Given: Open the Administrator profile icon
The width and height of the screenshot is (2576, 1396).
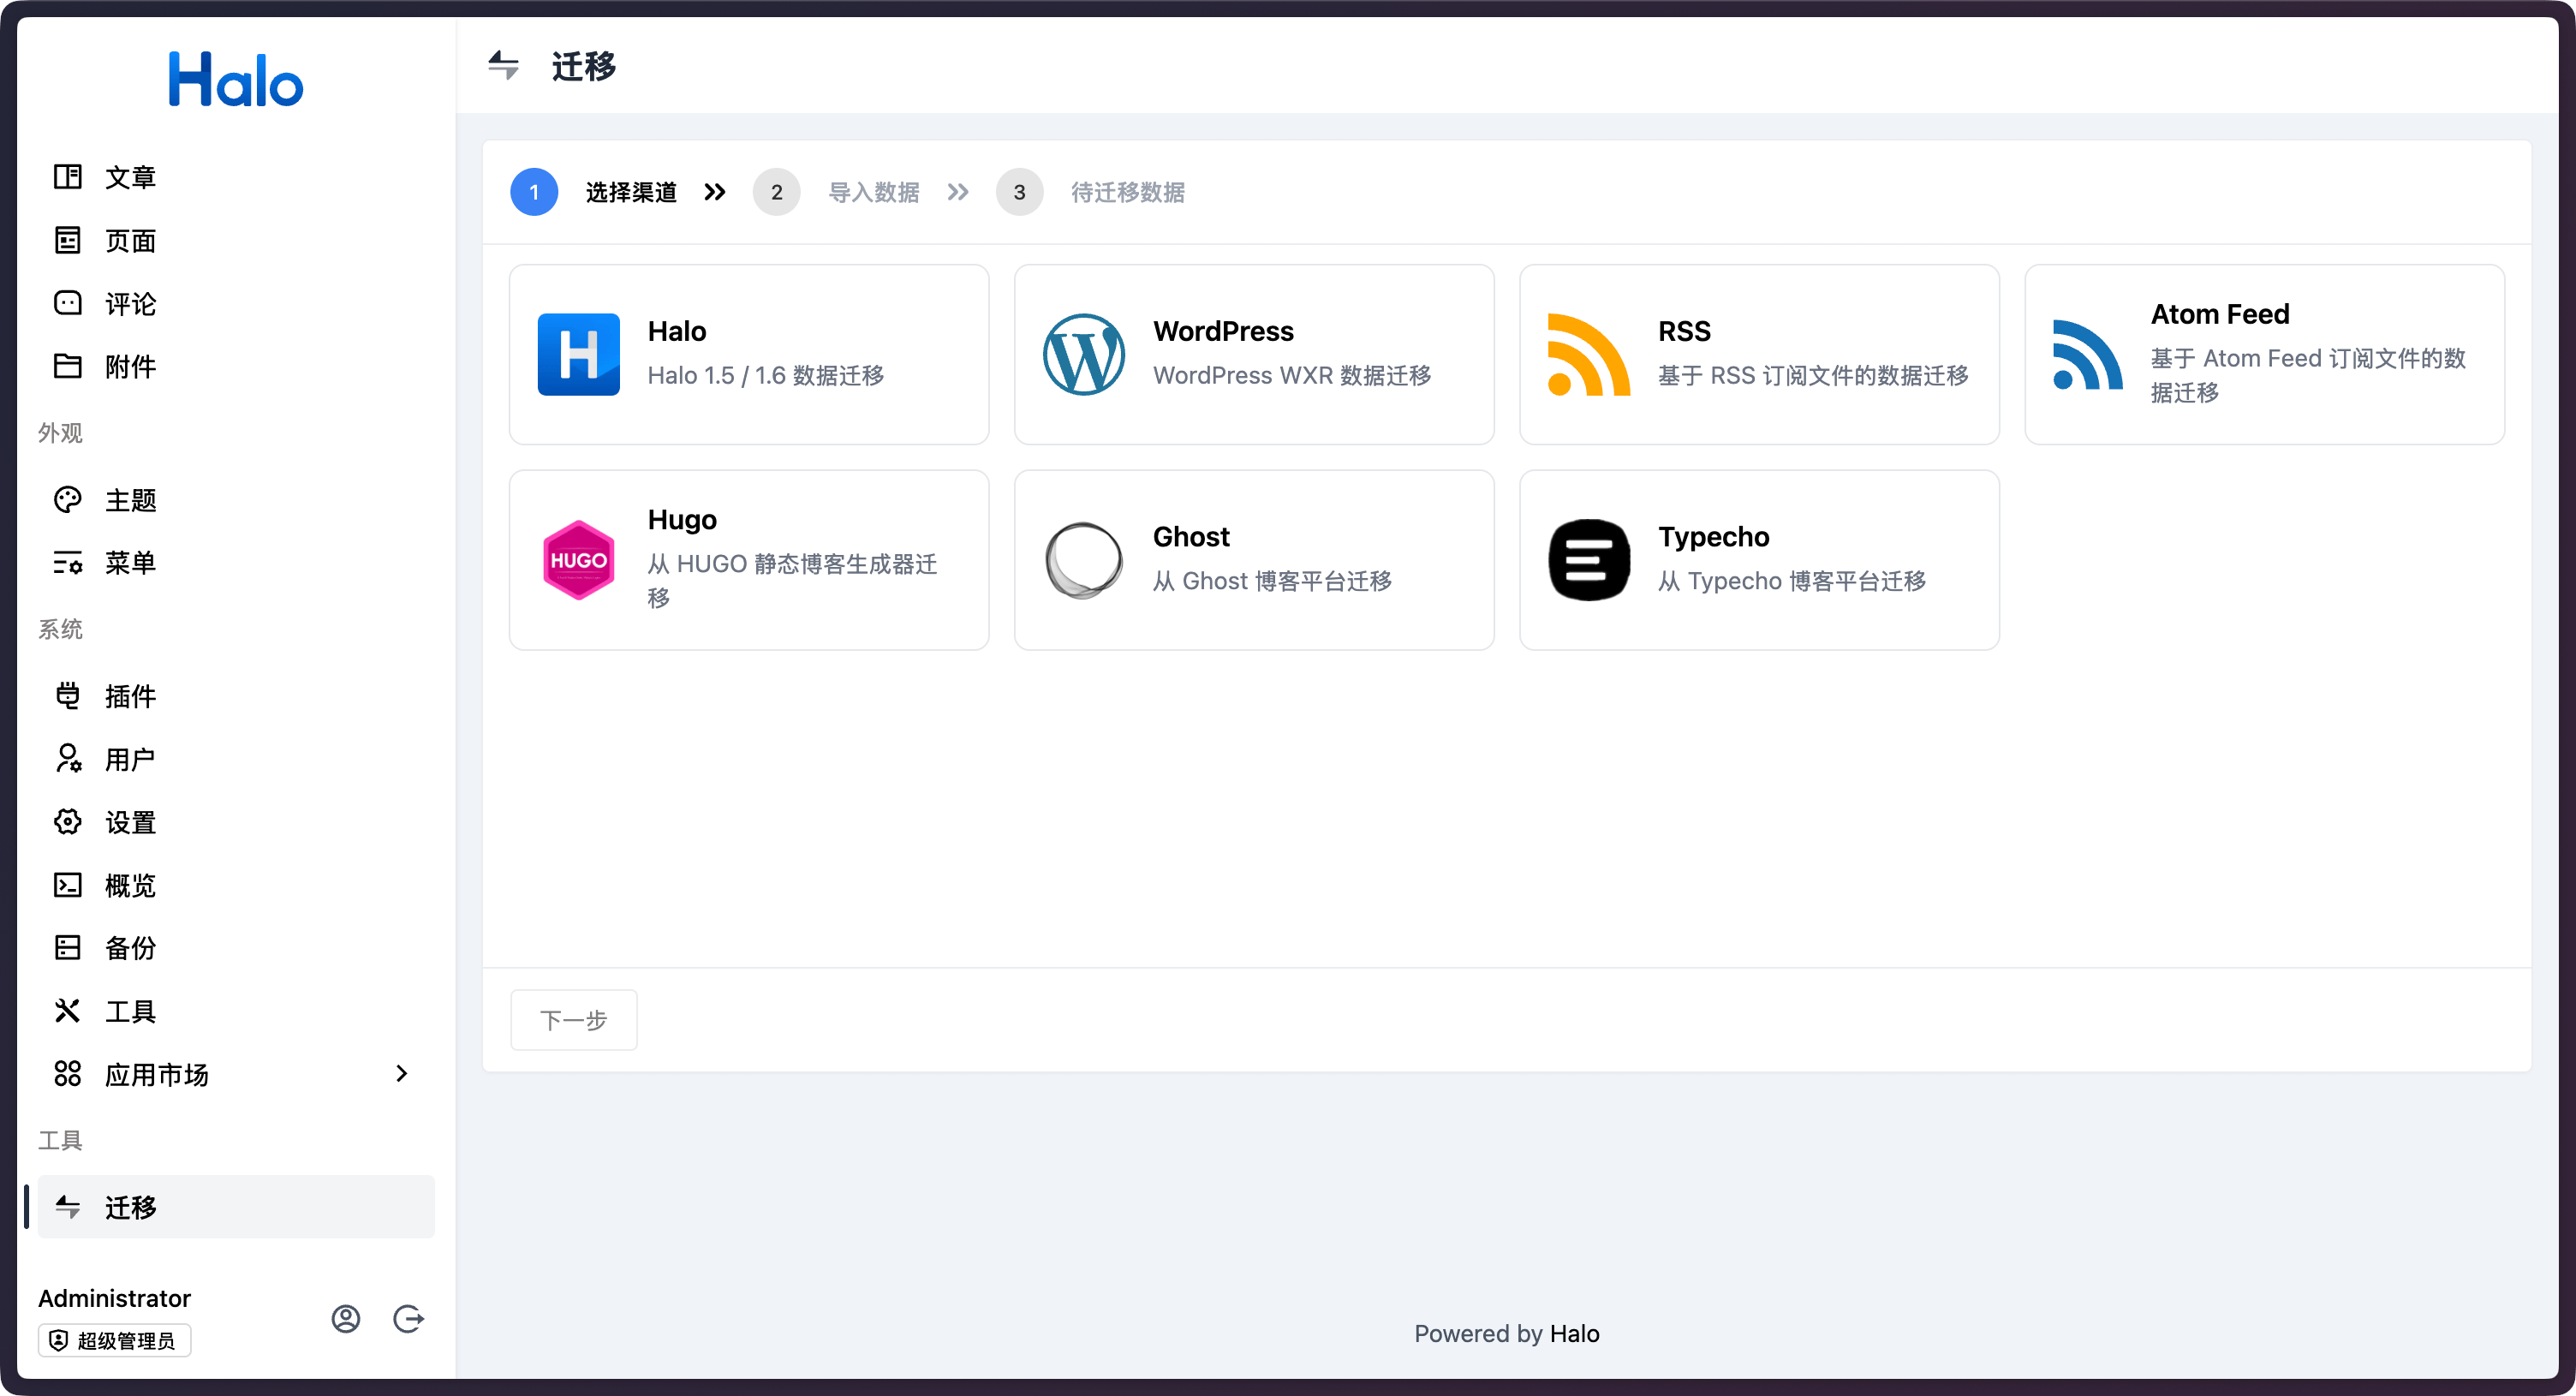Looking at the screenshot, I should click(x=346, y=1318).
